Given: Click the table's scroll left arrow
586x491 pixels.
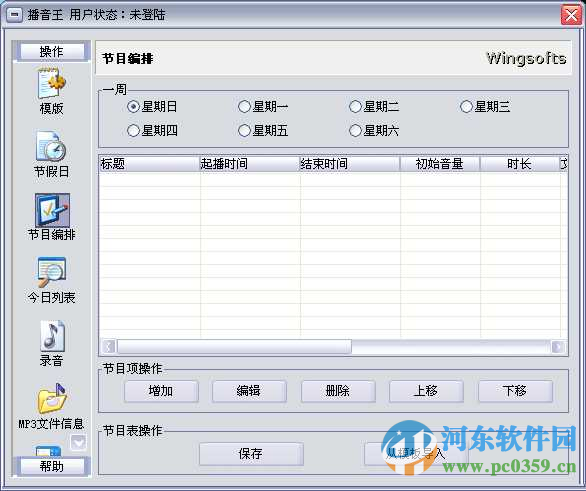Looking at the screenshot, I should click(x=109, y=347).
